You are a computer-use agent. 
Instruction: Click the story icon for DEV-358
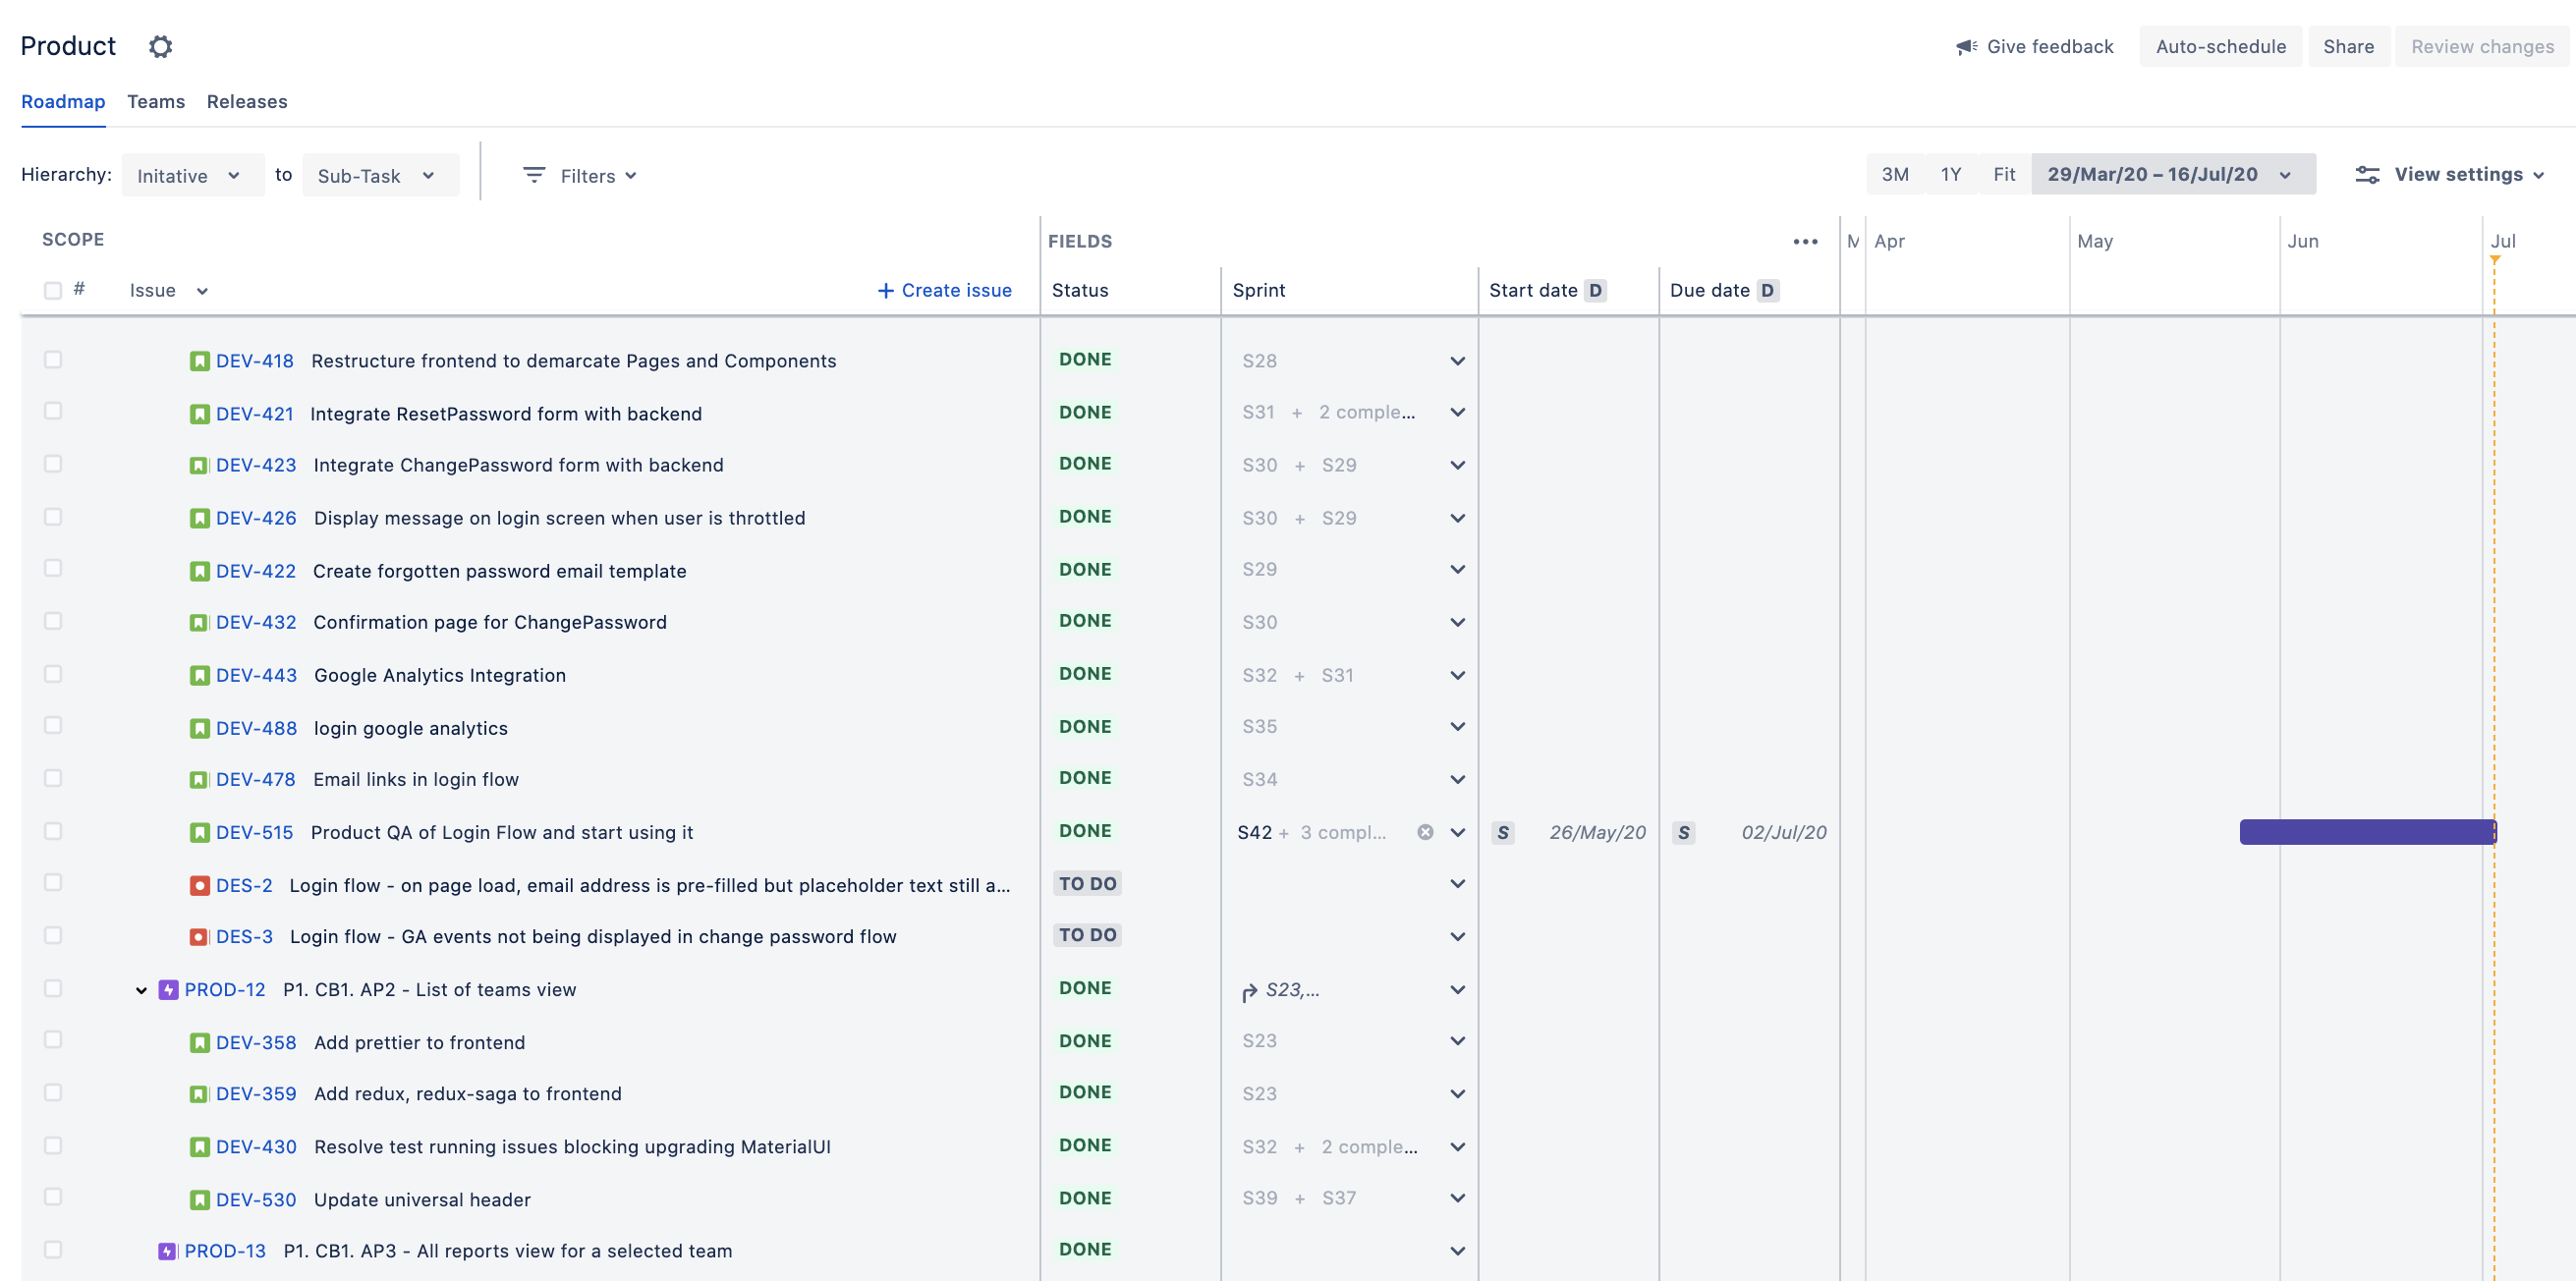tap(200, 1042)
